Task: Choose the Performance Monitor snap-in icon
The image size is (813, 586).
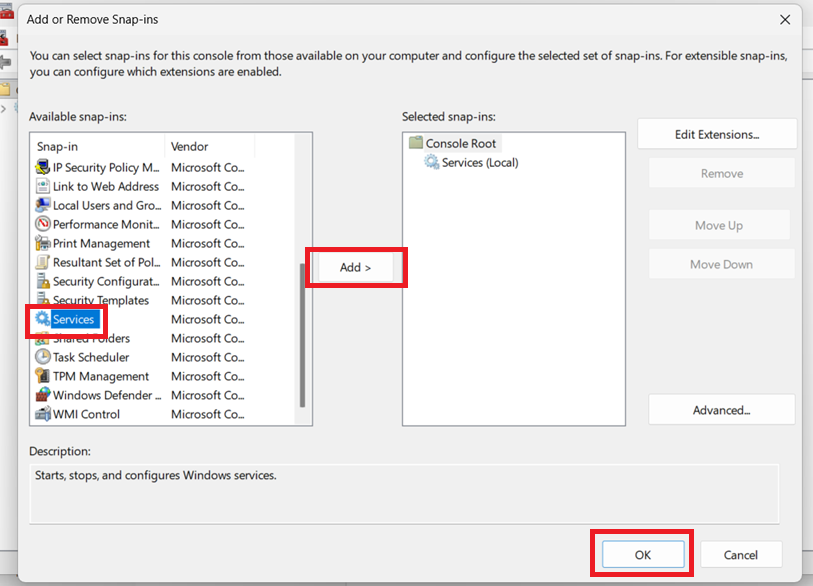Action: tap(43, 225)
